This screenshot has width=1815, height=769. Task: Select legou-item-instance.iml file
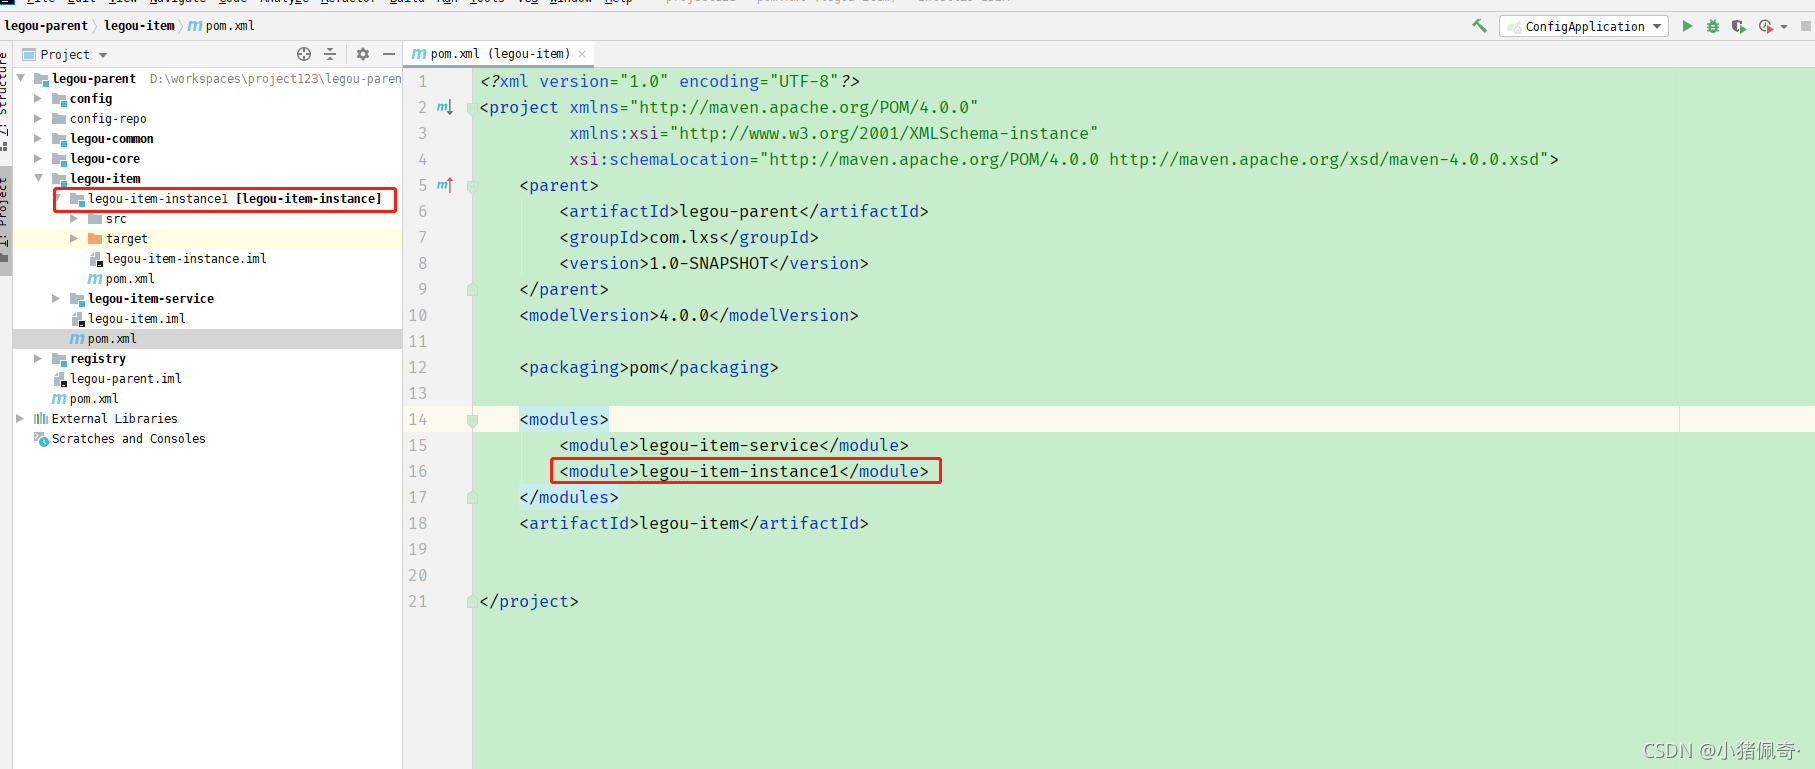pyautogui.click(x=186, y=258)
